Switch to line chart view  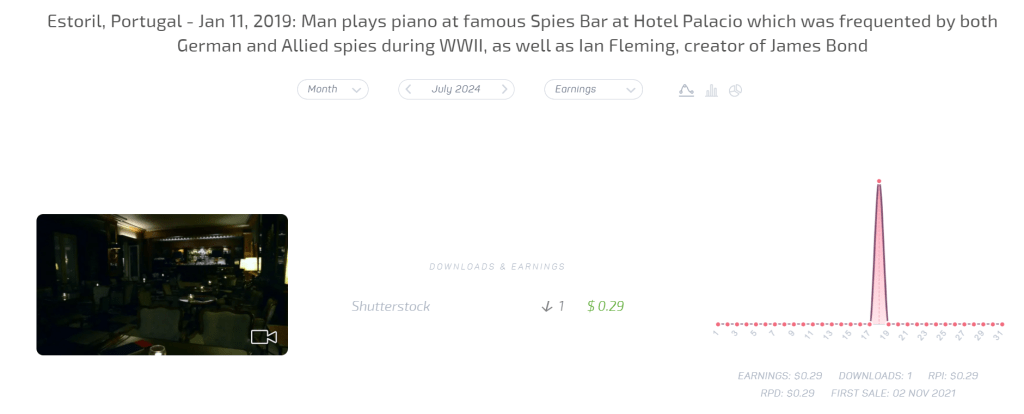686,90
